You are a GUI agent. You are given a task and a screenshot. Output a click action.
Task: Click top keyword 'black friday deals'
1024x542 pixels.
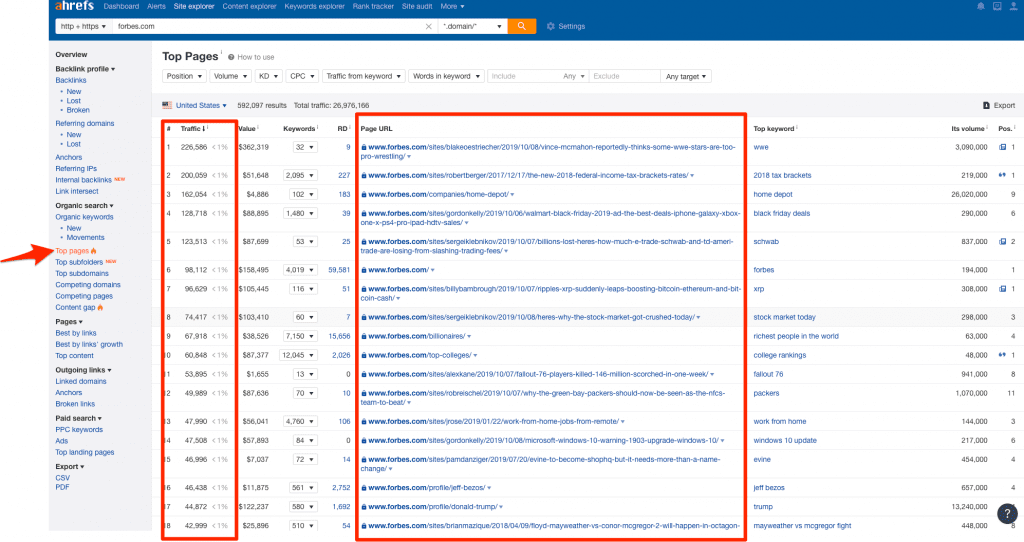[x=782, y=214]
